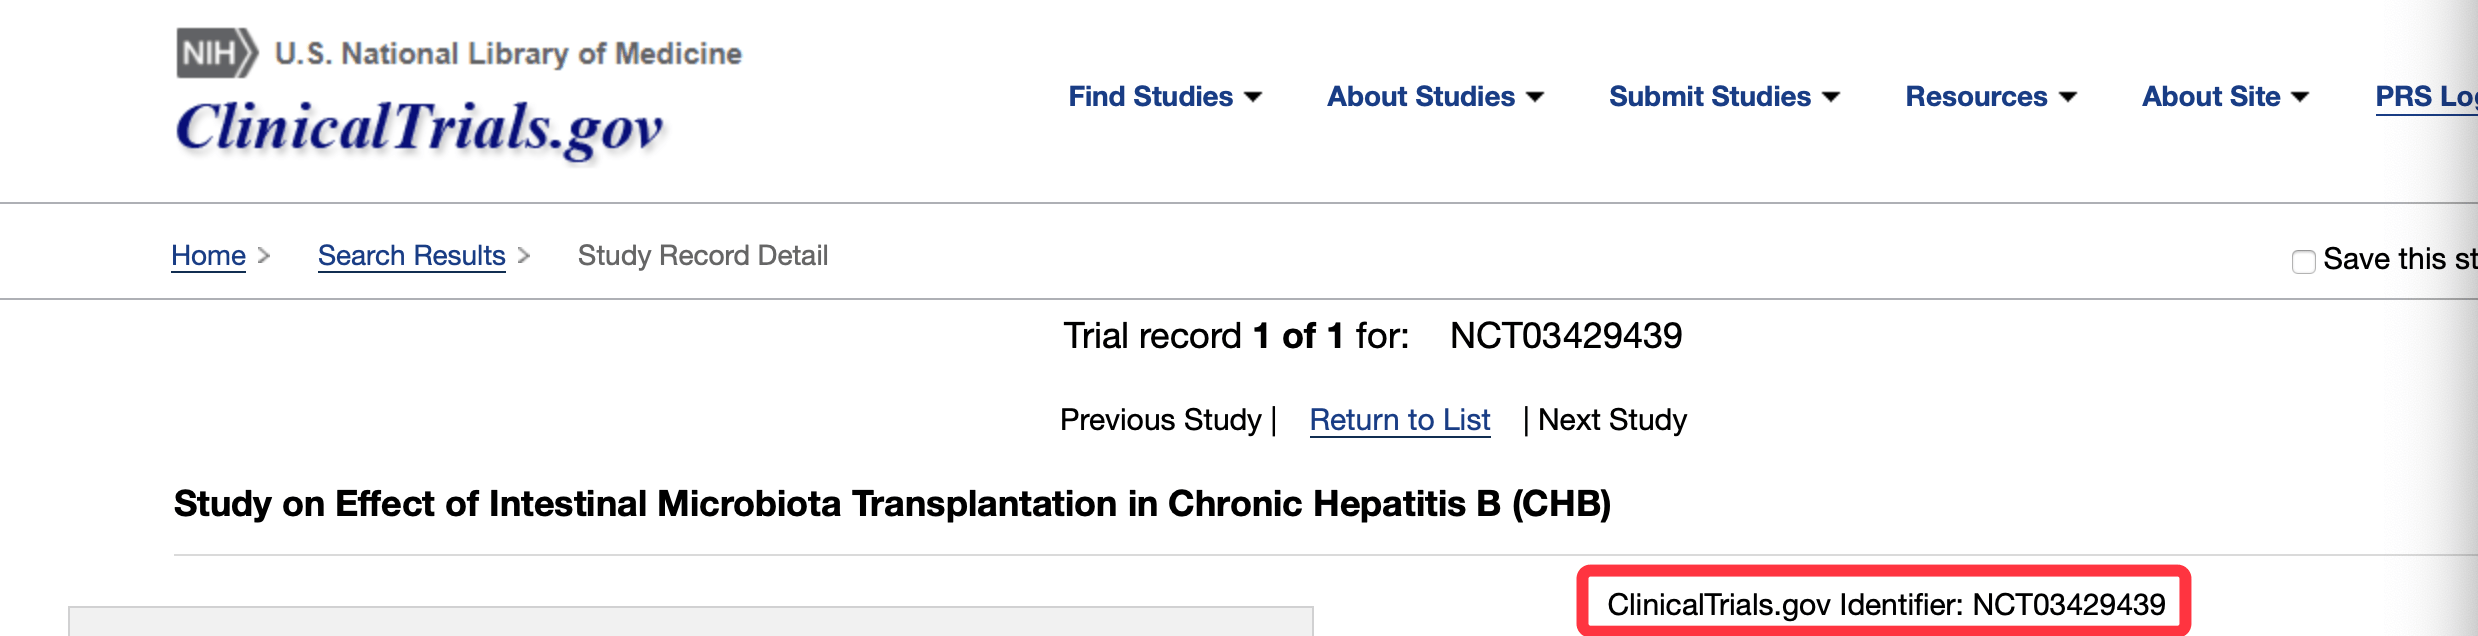Expand the Find Studies dropdown
The height and width of the screenshot is (636, 2478).
coord(1165,97)
